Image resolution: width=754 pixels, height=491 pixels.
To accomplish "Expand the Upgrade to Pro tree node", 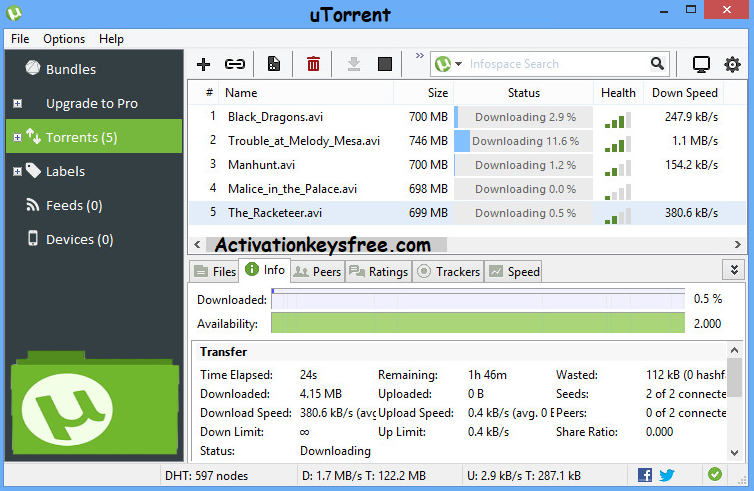I will pos(17,103).
